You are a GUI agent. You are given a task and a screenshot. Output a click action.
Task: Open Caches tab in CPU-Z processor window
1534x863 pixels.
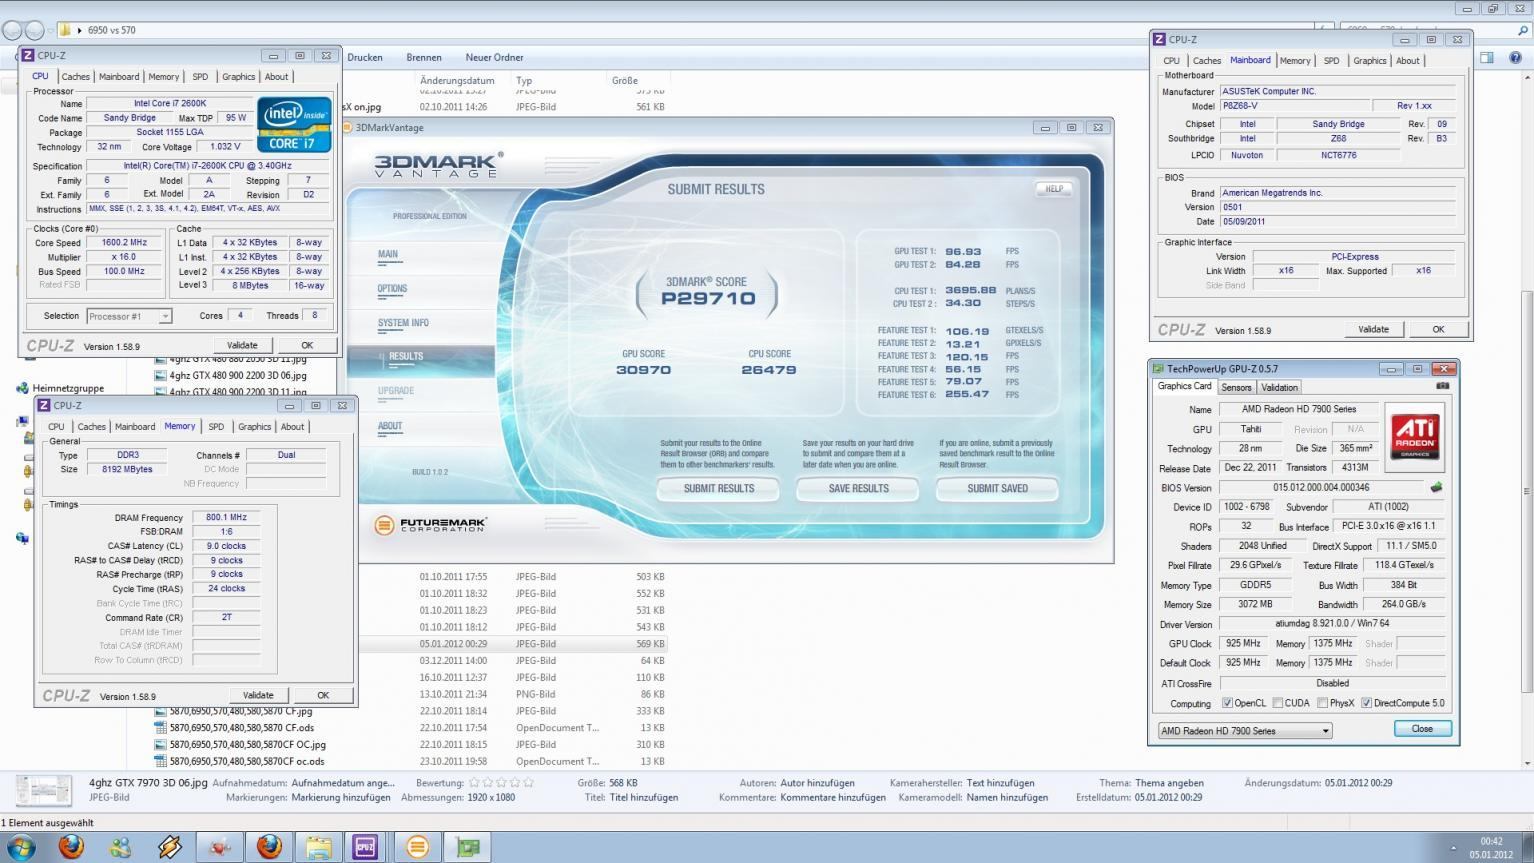coord(75,76)
